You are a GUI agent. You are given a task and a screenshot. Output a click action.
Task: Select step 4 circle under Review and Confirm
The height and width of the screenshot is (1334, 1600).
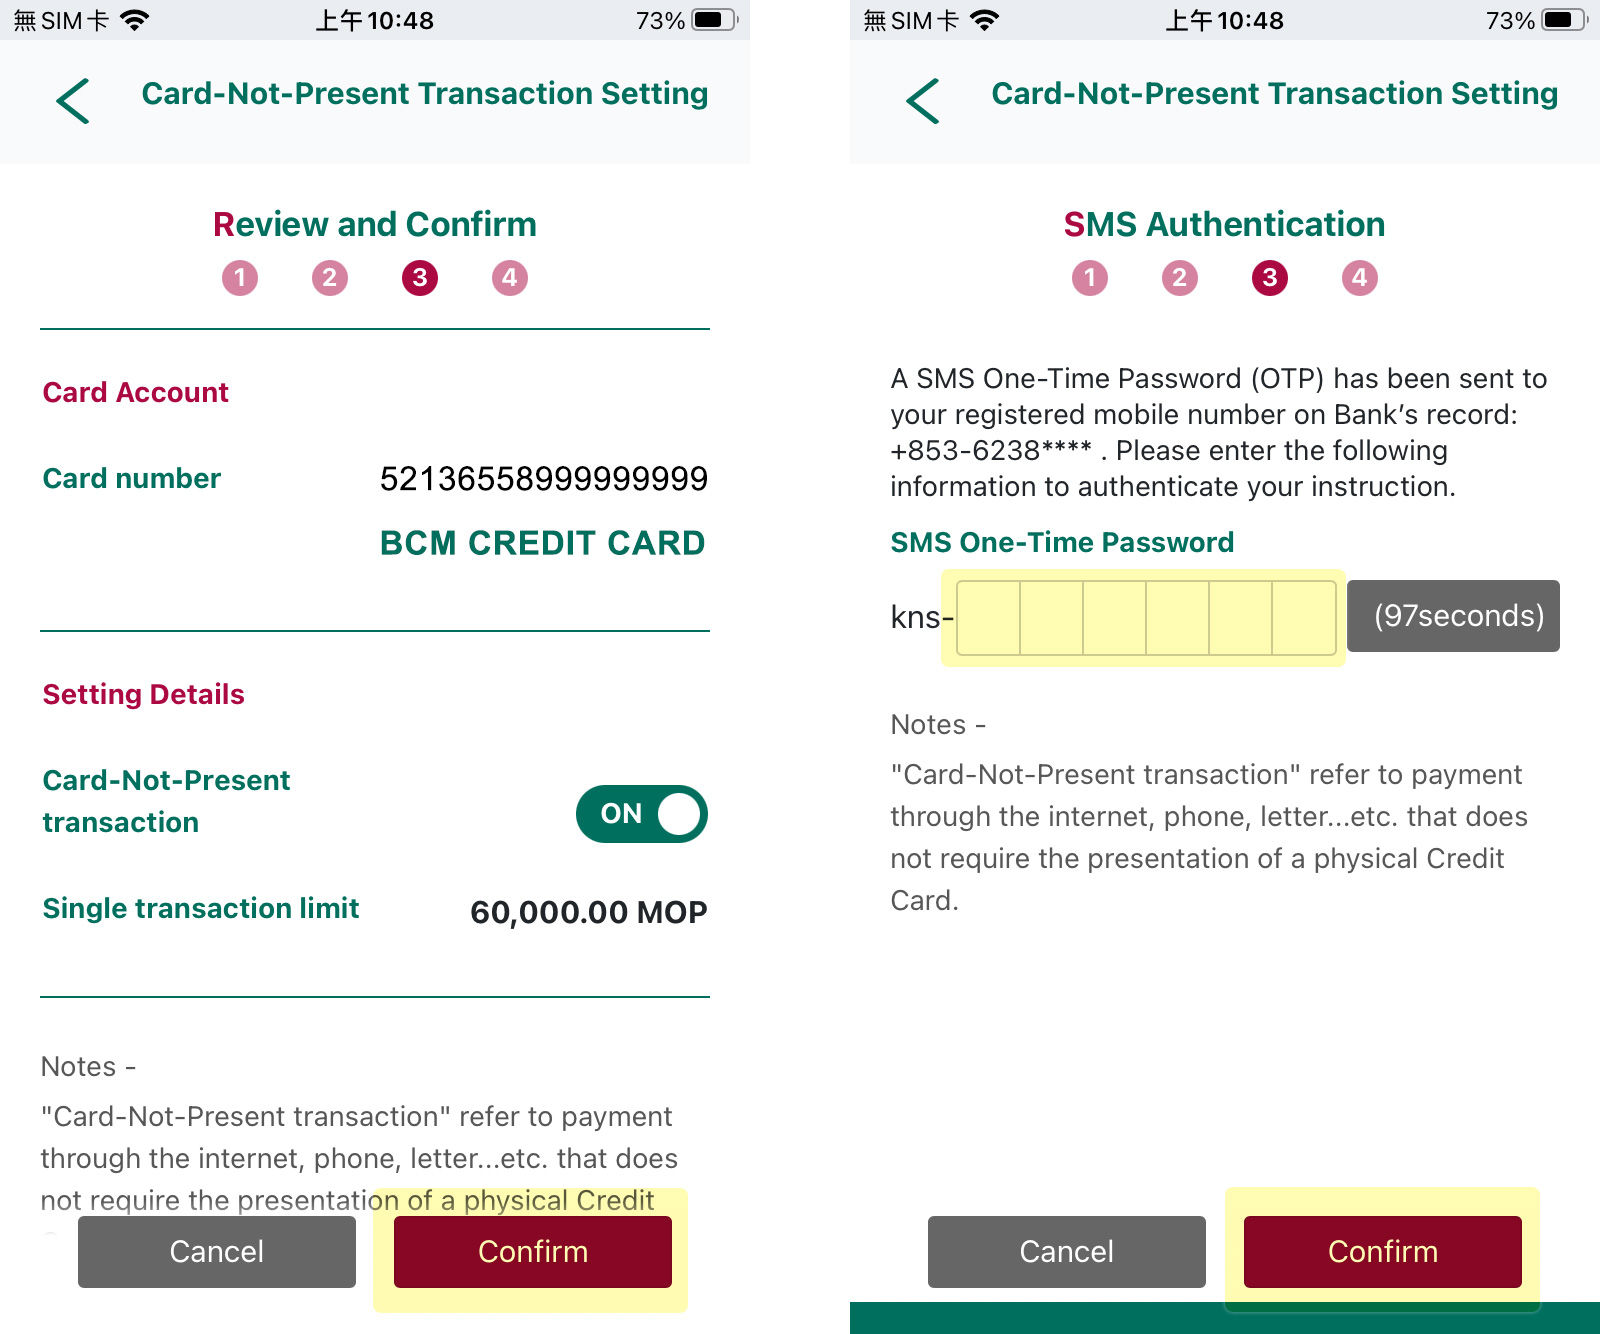pyautogui.click(x=510, y=278)
